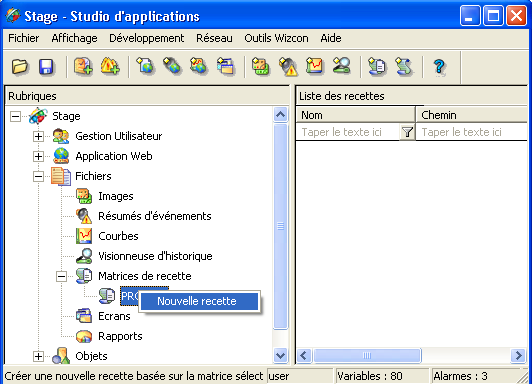Open the Affichage menu
The height and width of the screenshot is (384, 532).
tap(74, 38)
